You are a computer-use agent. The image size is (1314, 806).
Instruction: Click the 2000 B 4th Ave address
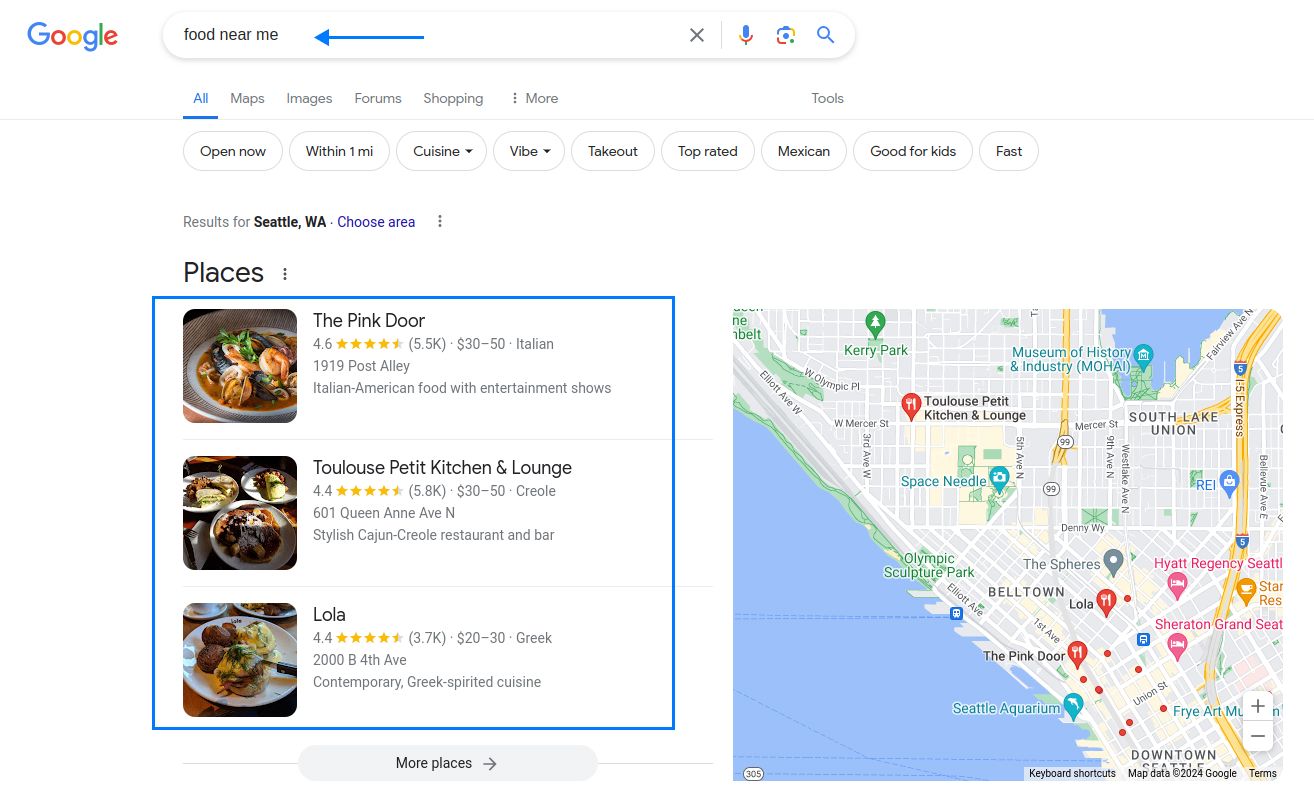pos(360,660)
